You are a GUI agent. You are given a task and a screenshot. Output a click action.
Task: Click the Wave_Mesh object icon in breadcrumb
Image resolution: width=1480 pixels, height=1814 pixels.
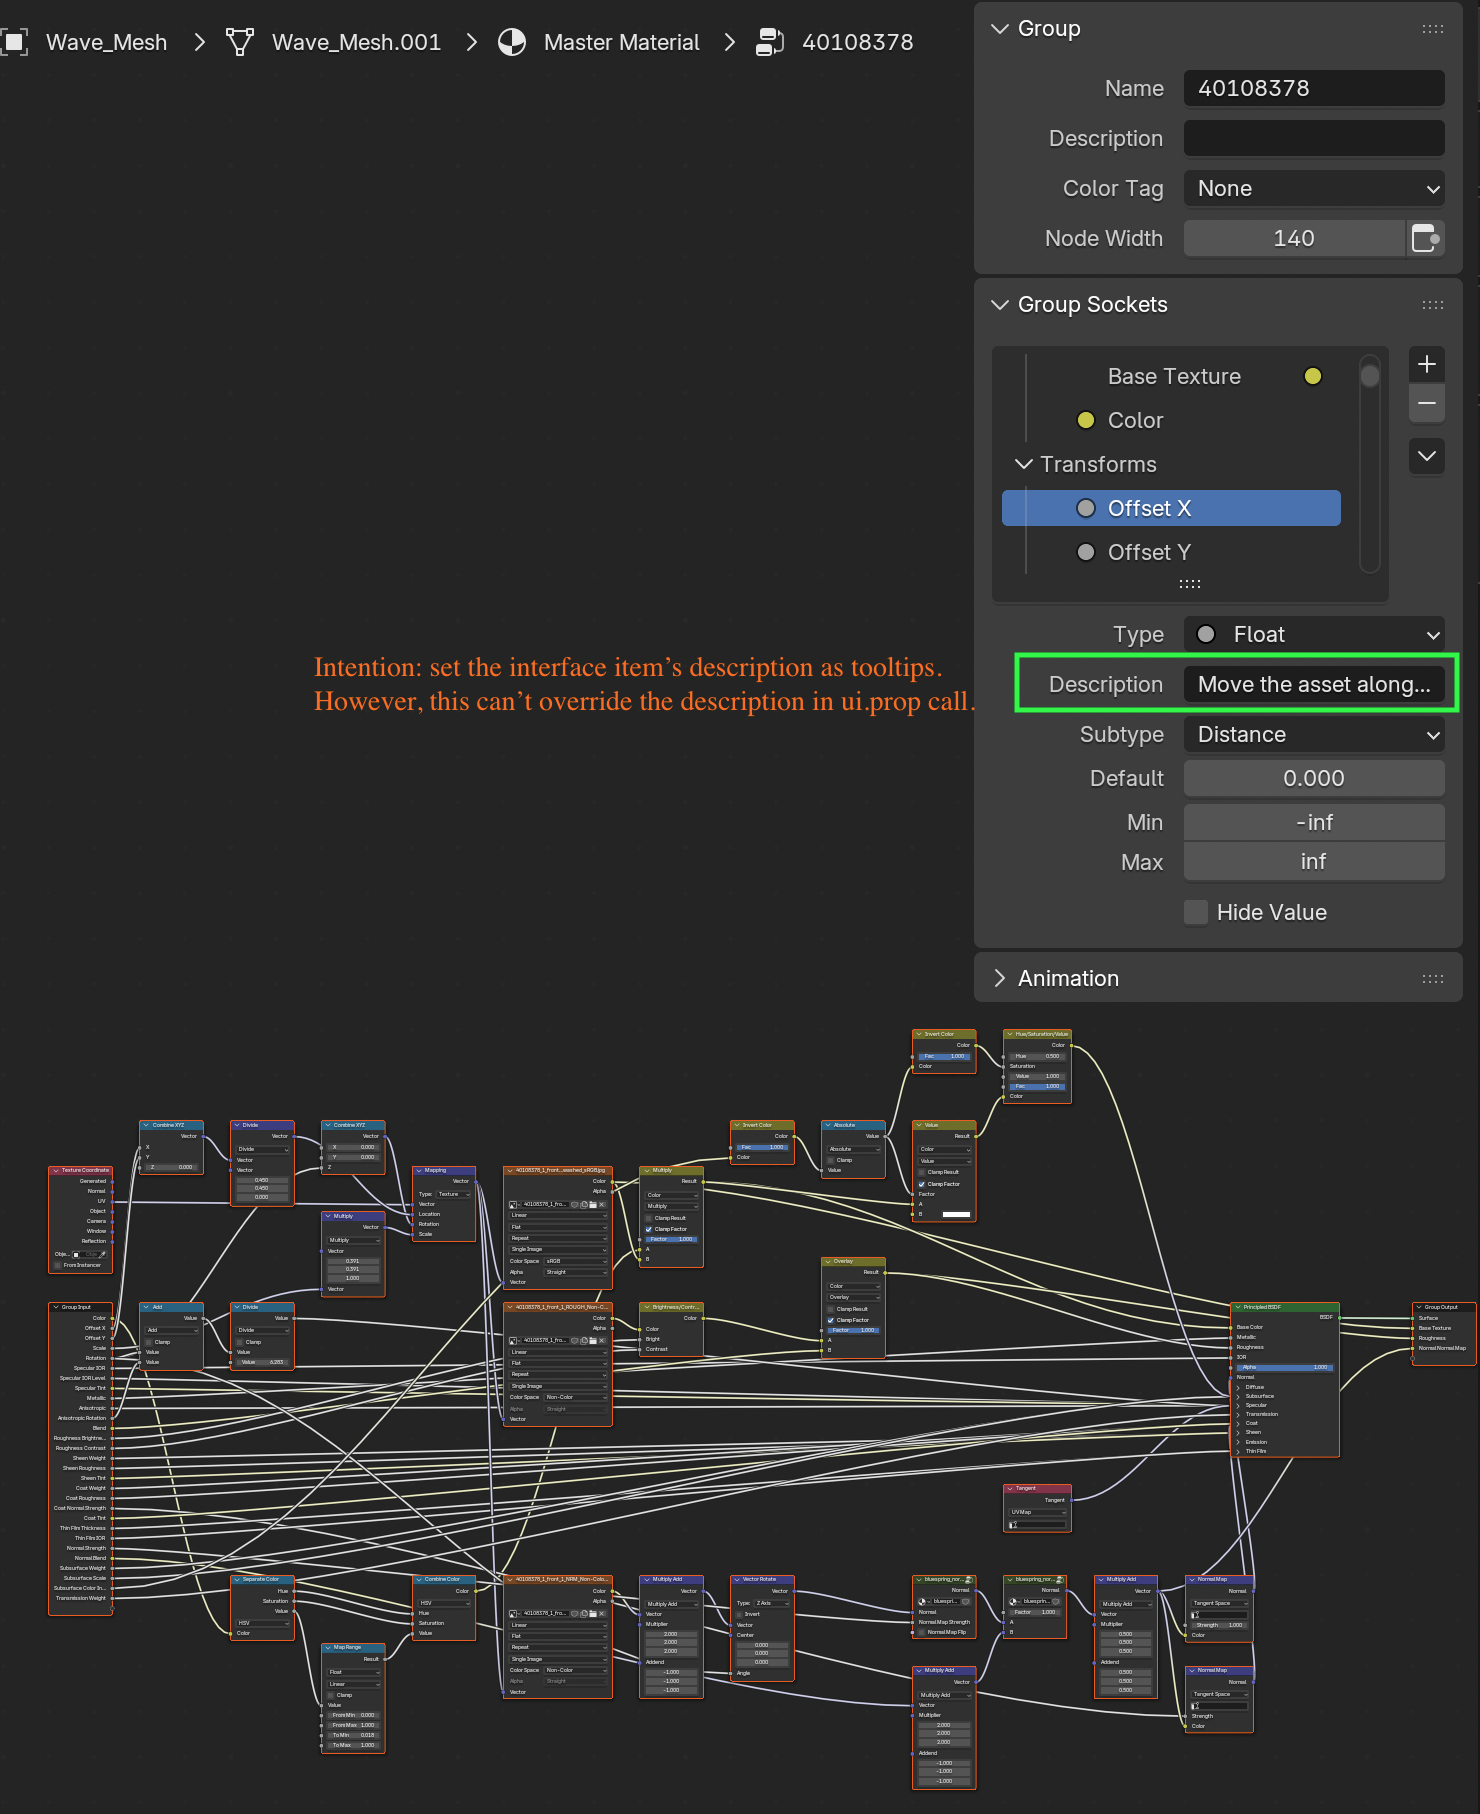(14, 42)
